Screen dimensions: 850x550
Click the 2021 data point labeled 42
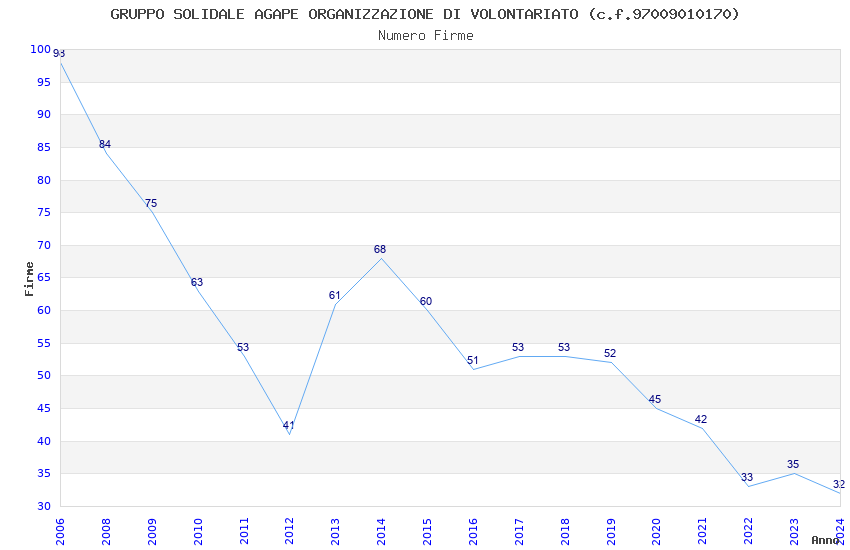tap(701, 419)
